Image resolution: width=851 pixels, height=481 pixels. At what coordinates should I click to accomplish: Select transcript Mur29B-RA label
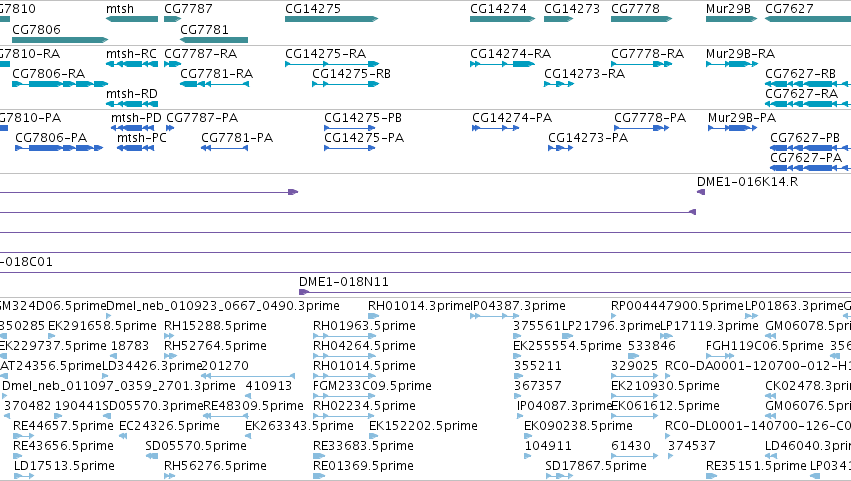click(x=740, y=54)
